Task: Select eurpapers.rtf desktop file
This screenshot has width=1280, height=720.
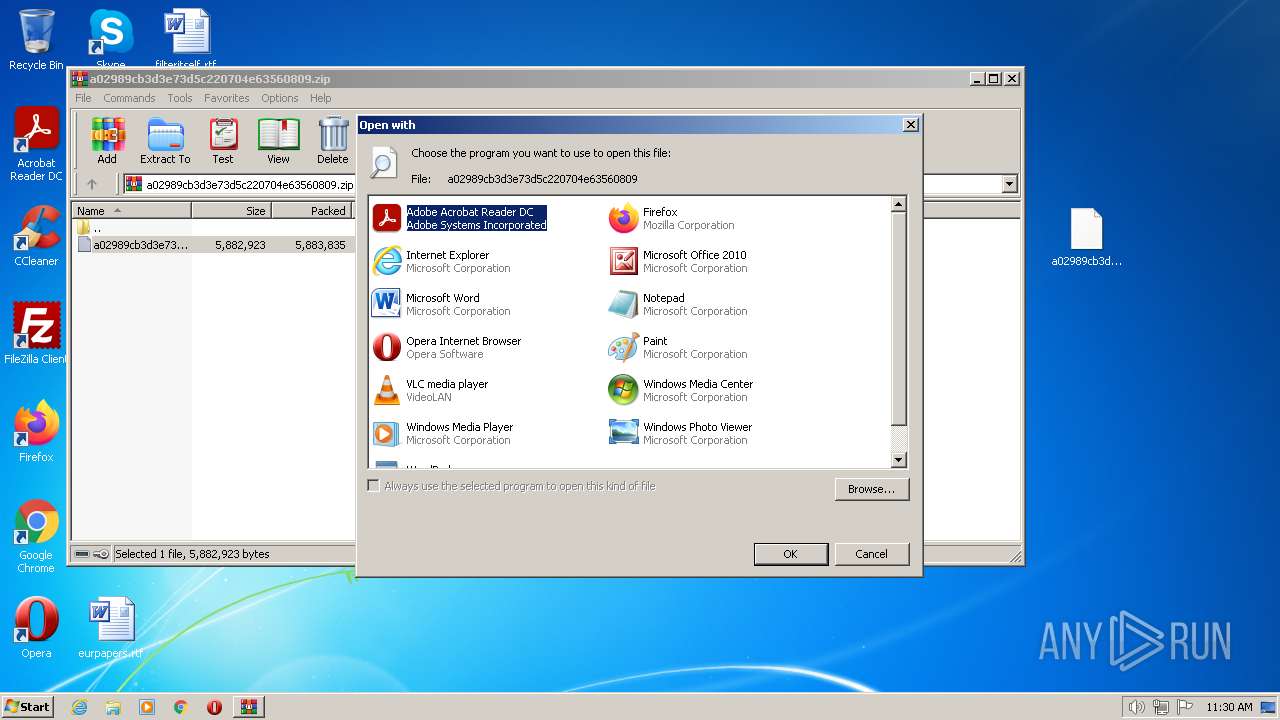Action: (x=110, y=627)
